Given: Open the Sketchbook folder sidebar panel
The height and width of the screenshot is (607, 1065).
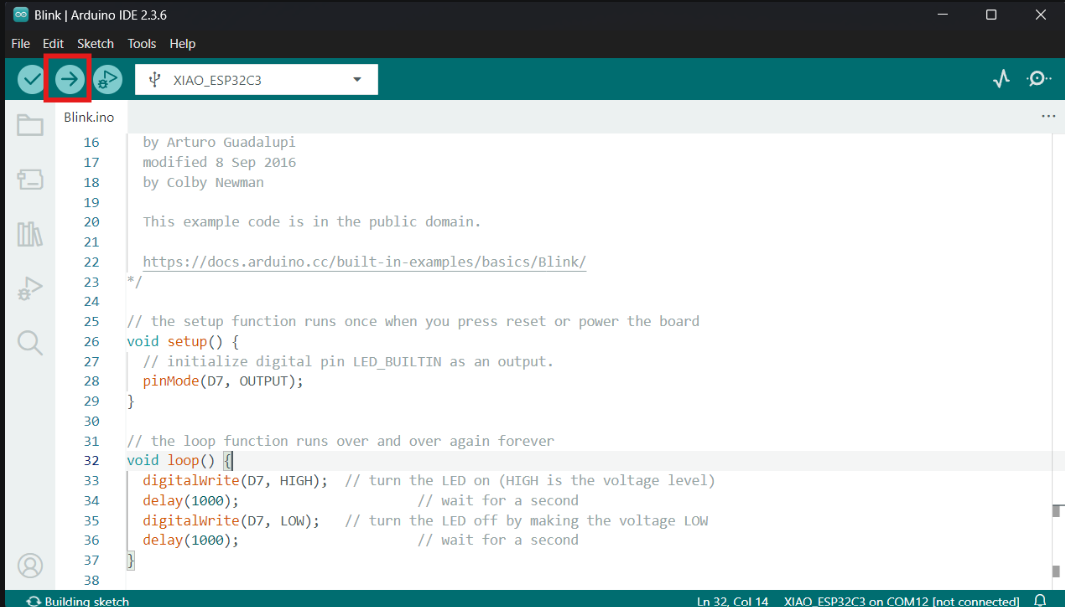Looking at the screenshot, I should coord(30,125).
